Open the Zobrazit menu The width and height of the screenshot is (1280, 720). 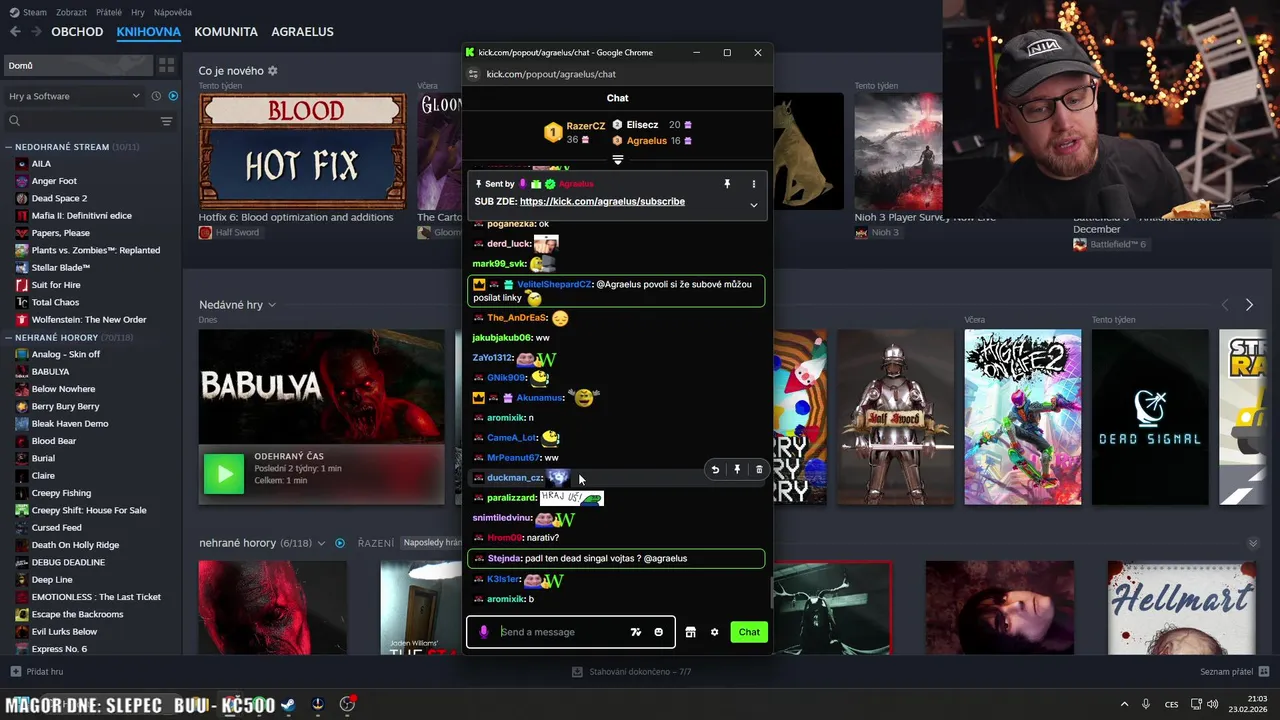[71, 12]
